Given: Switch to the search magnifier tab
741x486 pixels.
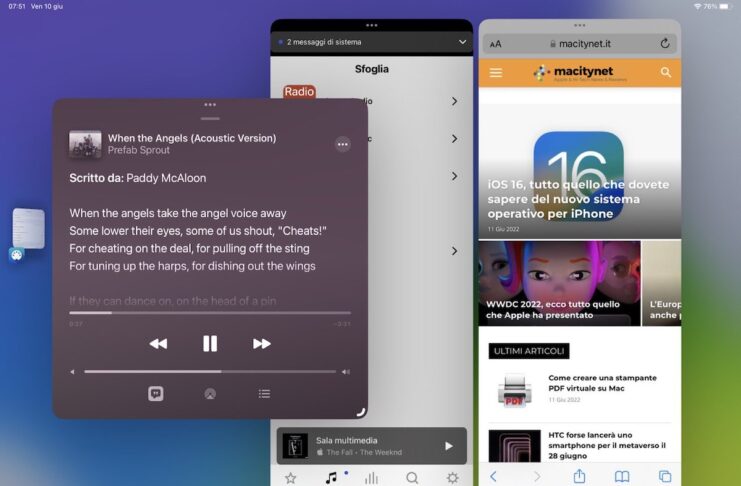Looking at the screenshot, I should click(x=412, y=478).
